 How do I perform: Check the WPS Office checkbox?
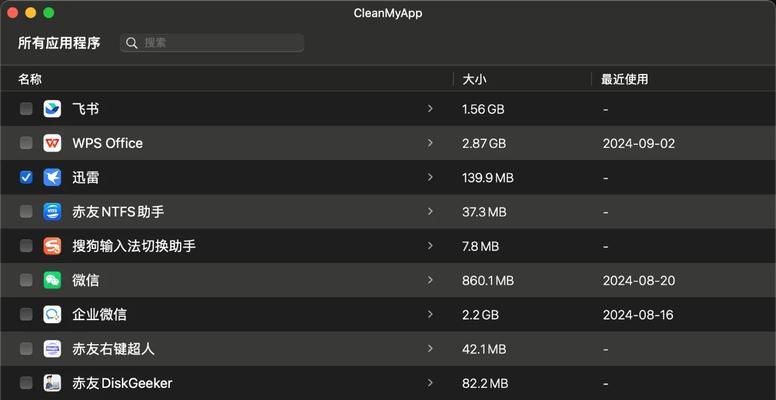tap(26, 143)
